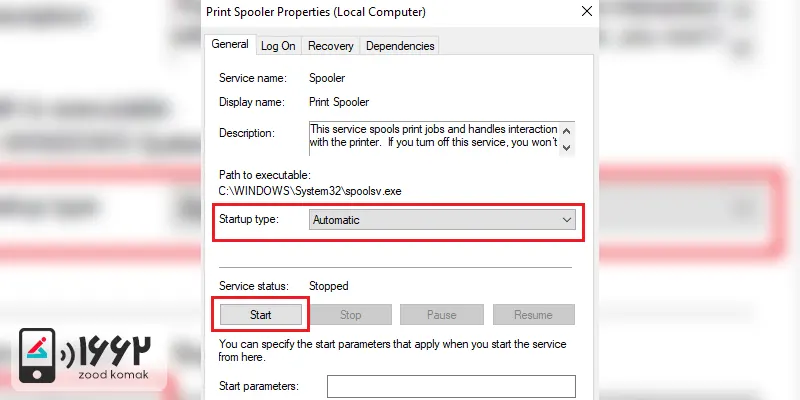Start the Print Spooler service
Image resolution: width=800 pixels, height=400 pixels.
[x=261, y=315]
